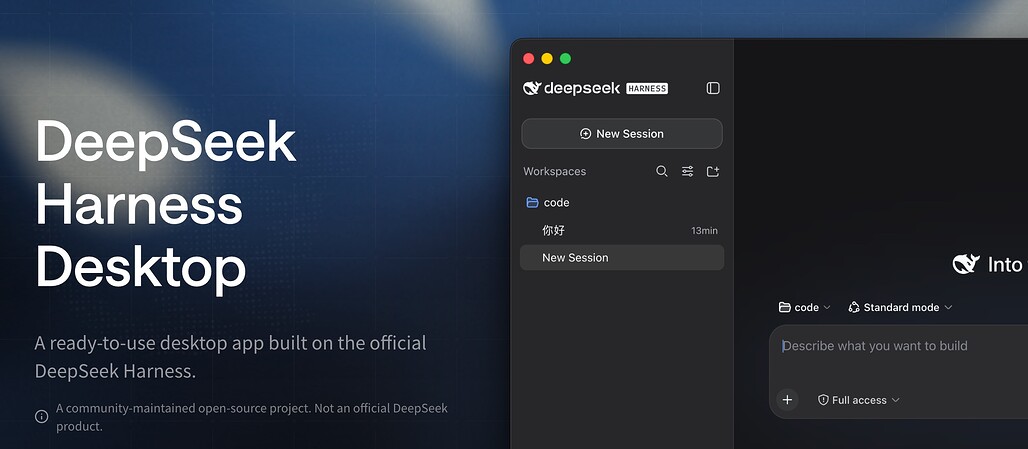Select the New Session list entry
This screenshot has width=1028, height=449.
coord(622,258)
